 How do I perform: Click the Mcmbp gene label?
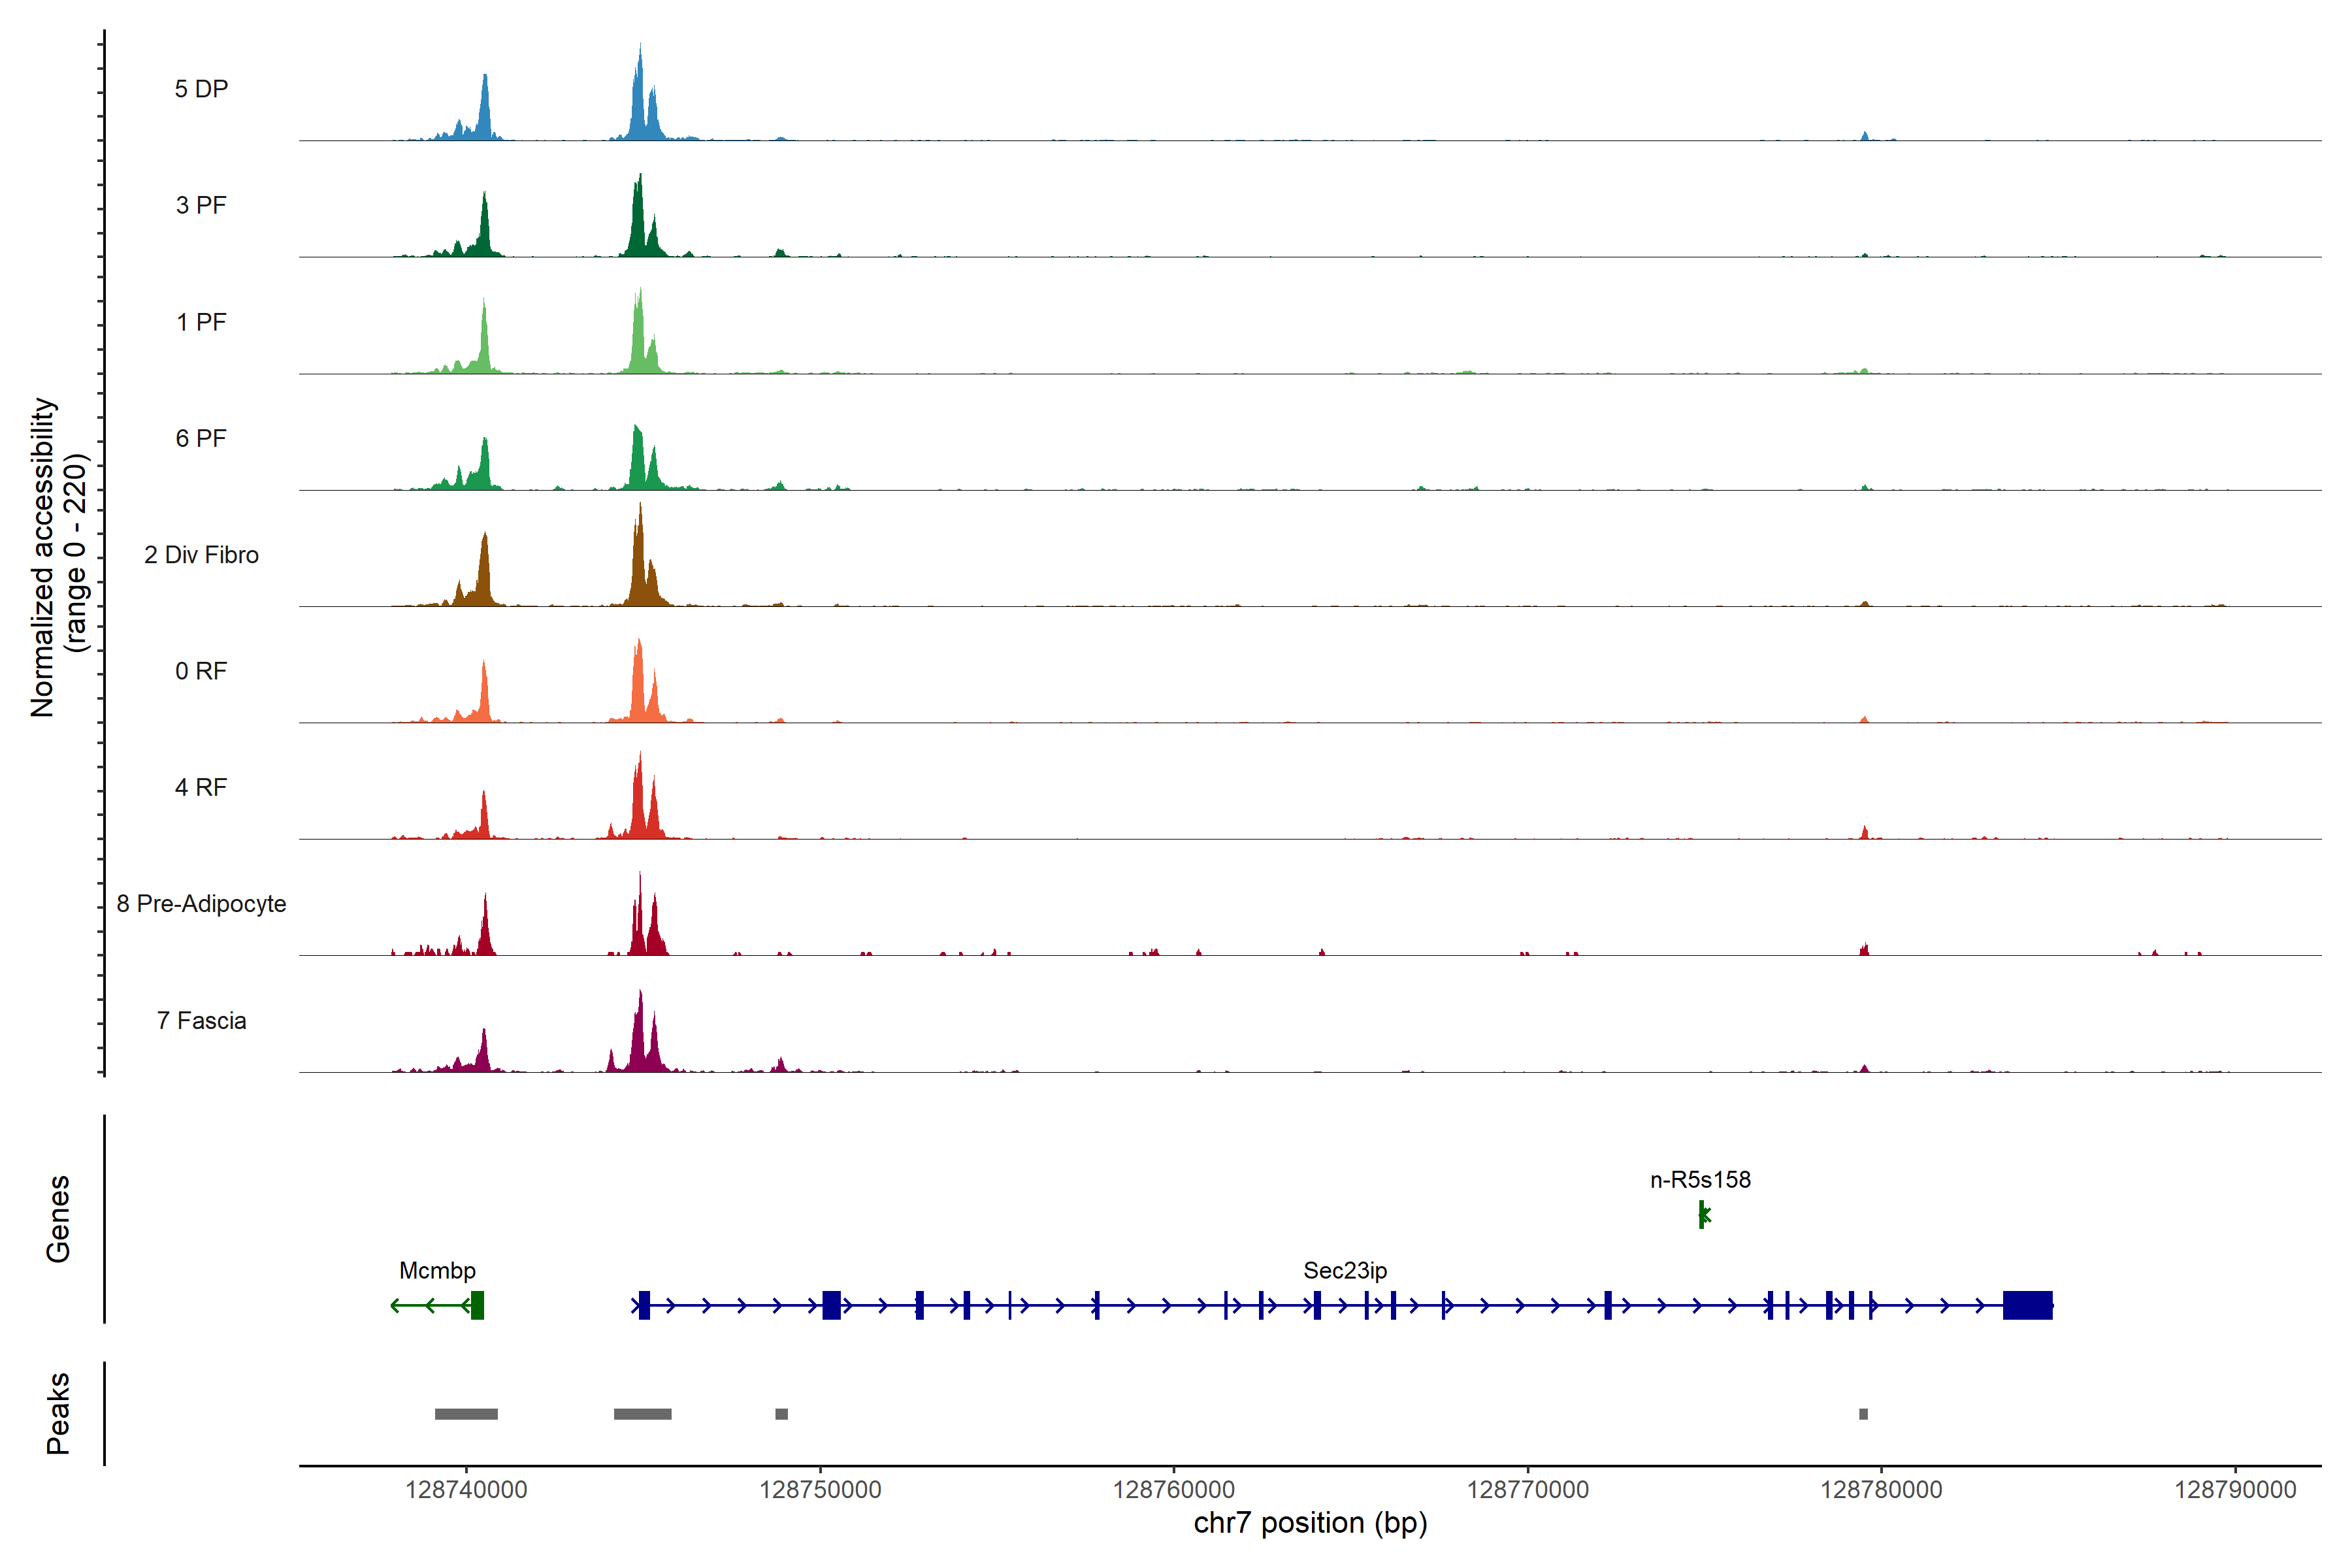(437, 1271)
